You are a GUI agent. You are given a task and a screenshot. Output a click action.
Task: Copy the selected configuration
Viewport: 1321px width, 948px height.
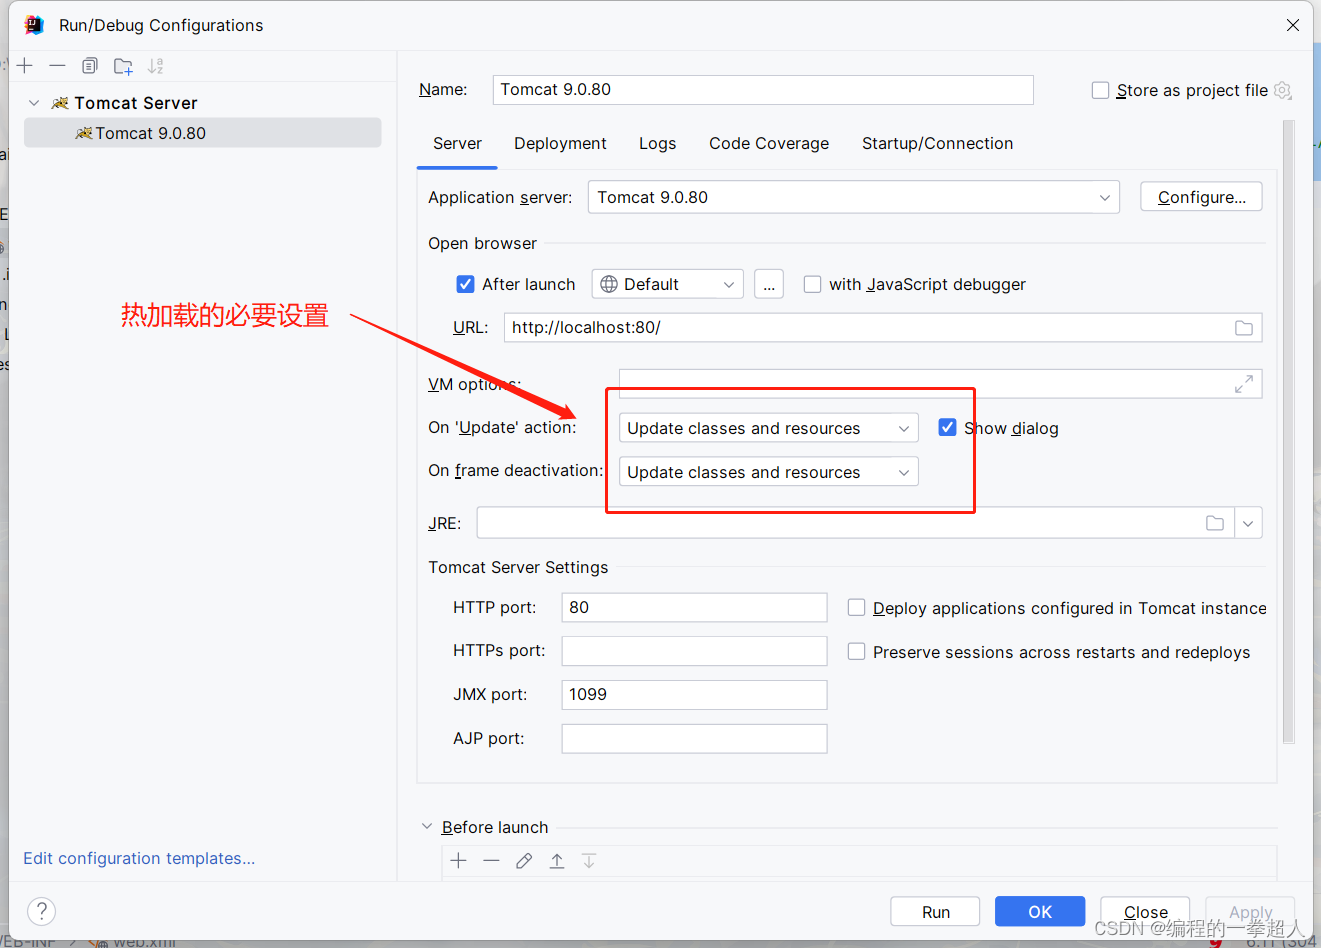tap(90, 66)
